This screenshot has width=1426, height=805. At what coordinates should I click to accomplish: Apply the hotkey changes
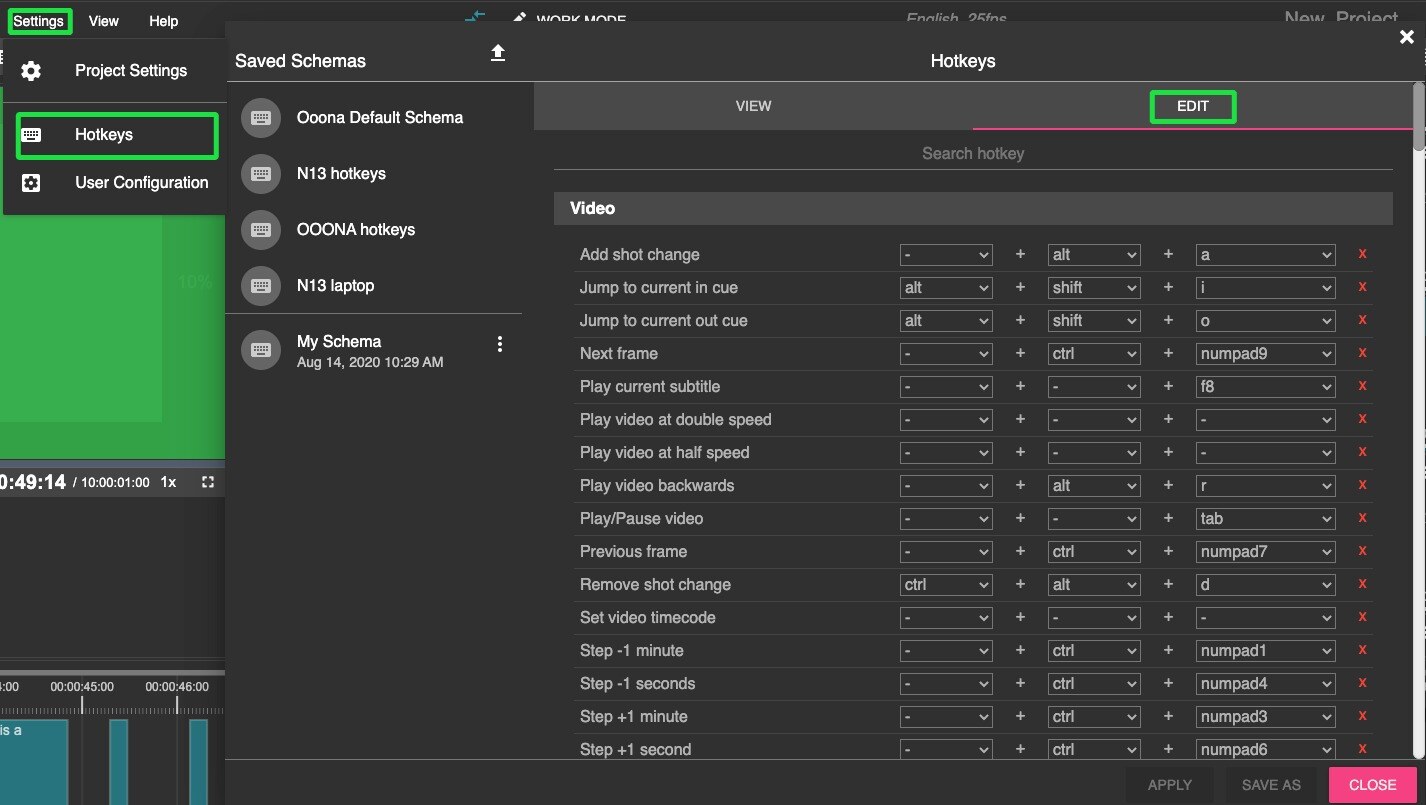pyautogui.click(x=1168, y=784)
